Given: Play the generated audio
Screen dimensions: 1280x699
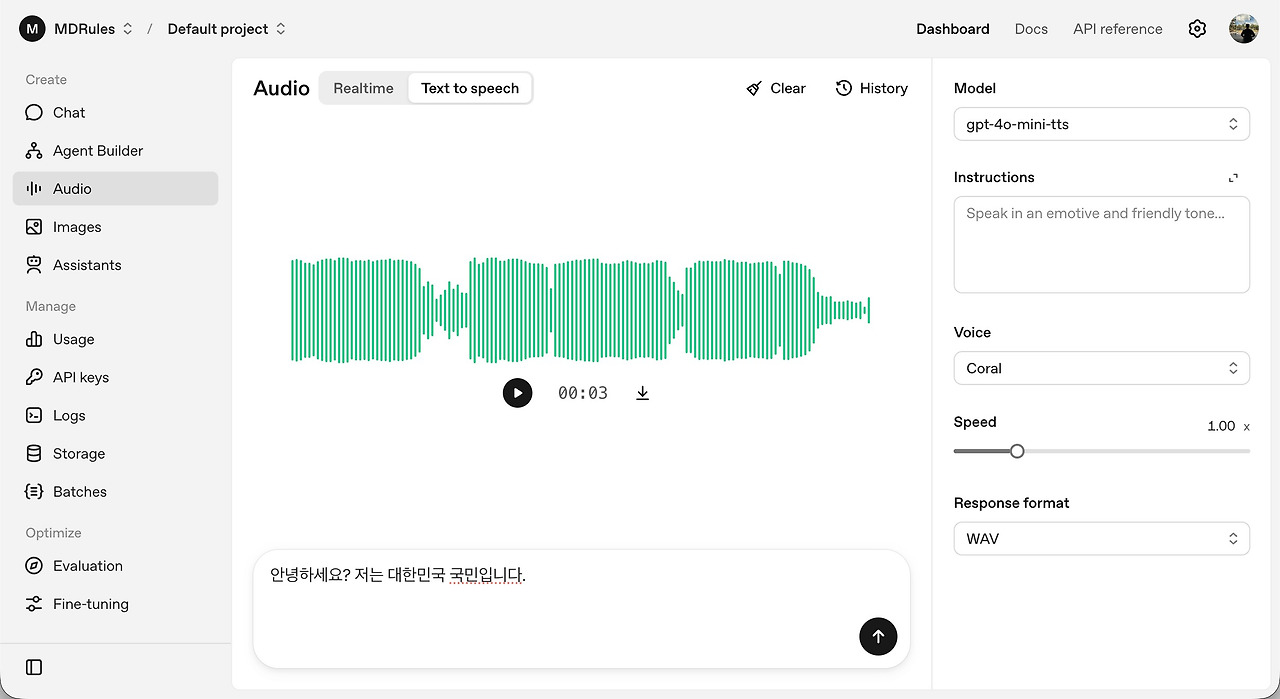Looking at the screenshot, I should [517, 393].
